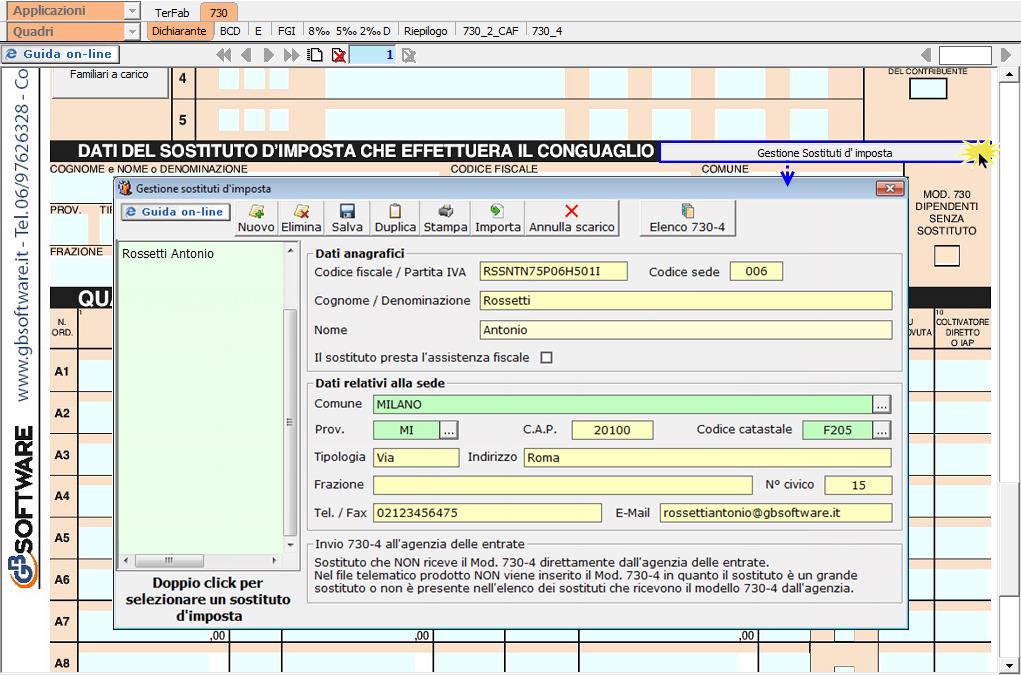Click Annulla scarico red X
This screenshot has height=675, width=1021.
coord(572,218)
